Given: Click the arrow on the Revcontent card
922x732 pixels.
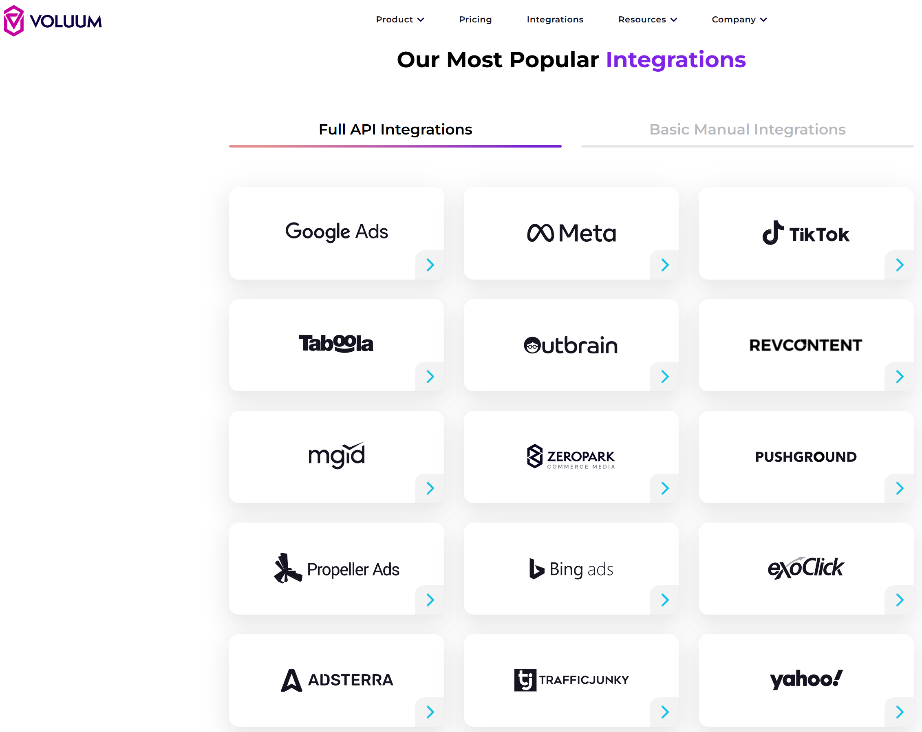Looking at the screenshot, I should (898, 377).
